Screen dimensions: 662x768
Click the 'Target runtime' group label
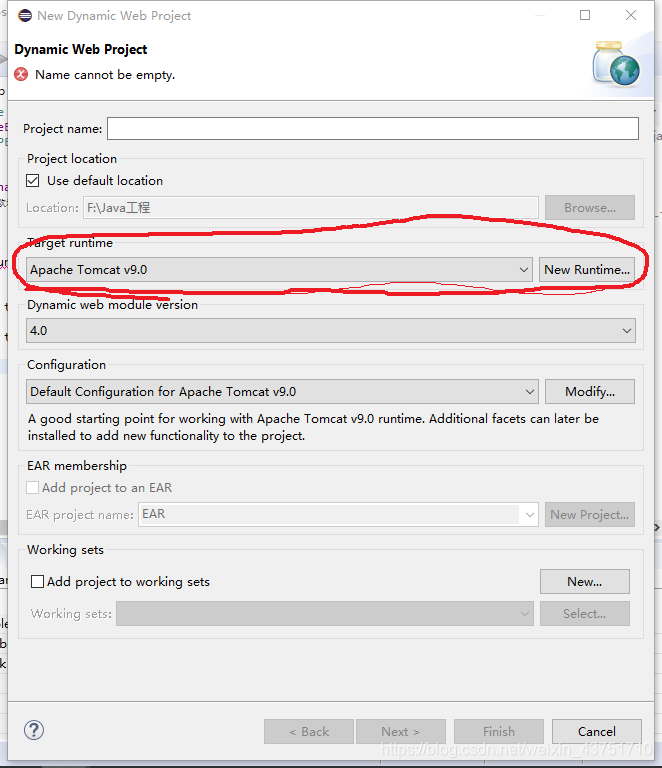pyautogui.click(x=70, y=243)
